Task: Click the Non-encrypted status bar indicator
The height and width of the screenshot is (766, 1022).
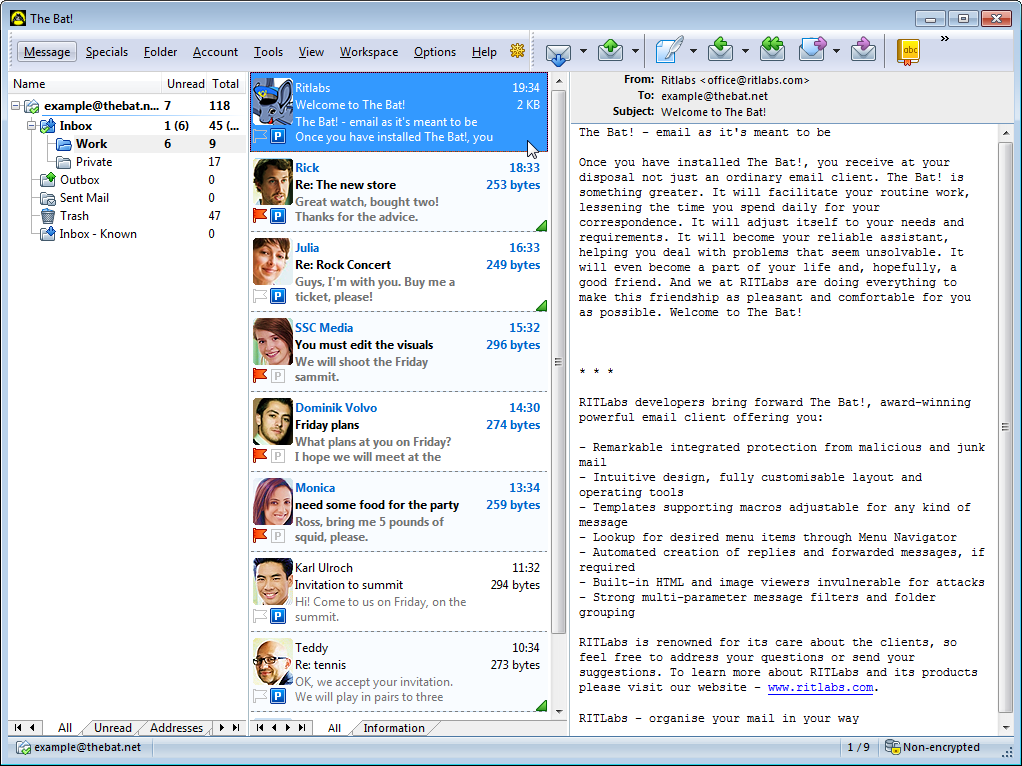Action: (932, 747)
